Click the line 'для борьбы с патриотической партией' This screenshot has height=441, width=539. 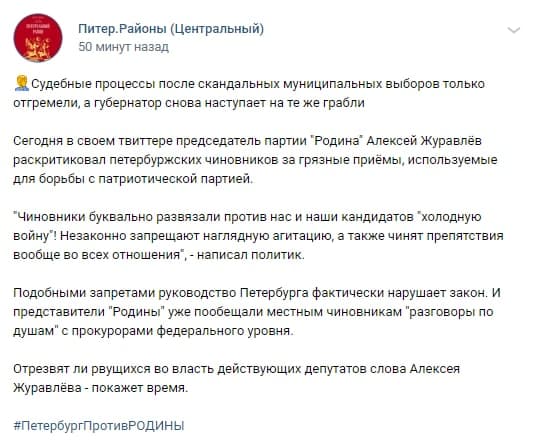133,179
